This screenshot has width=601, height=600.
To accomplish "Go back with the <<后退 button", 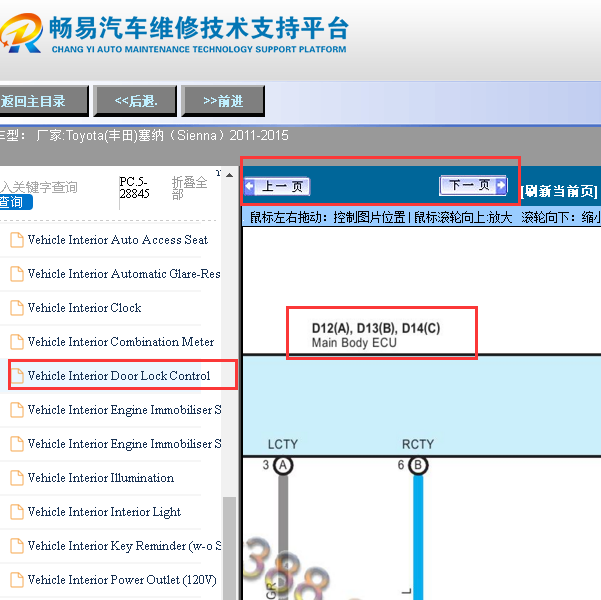I will 135,101.
